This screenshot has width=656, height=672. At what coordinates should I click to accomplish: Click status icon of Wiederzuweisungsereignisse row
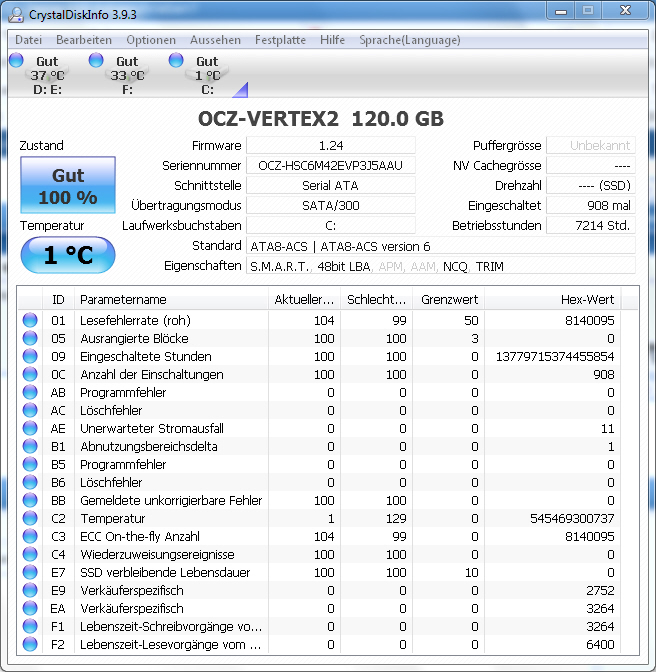30,554
